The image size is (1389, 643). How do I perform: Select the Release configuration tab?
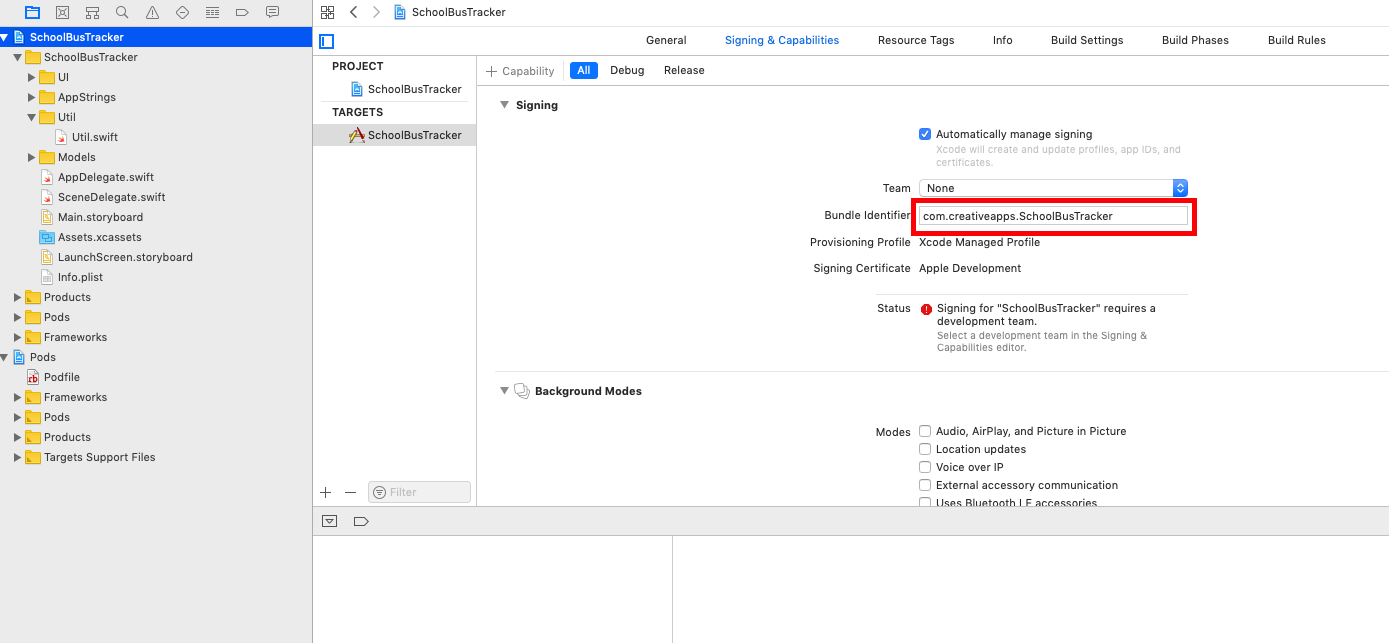[x=684, y=70]
